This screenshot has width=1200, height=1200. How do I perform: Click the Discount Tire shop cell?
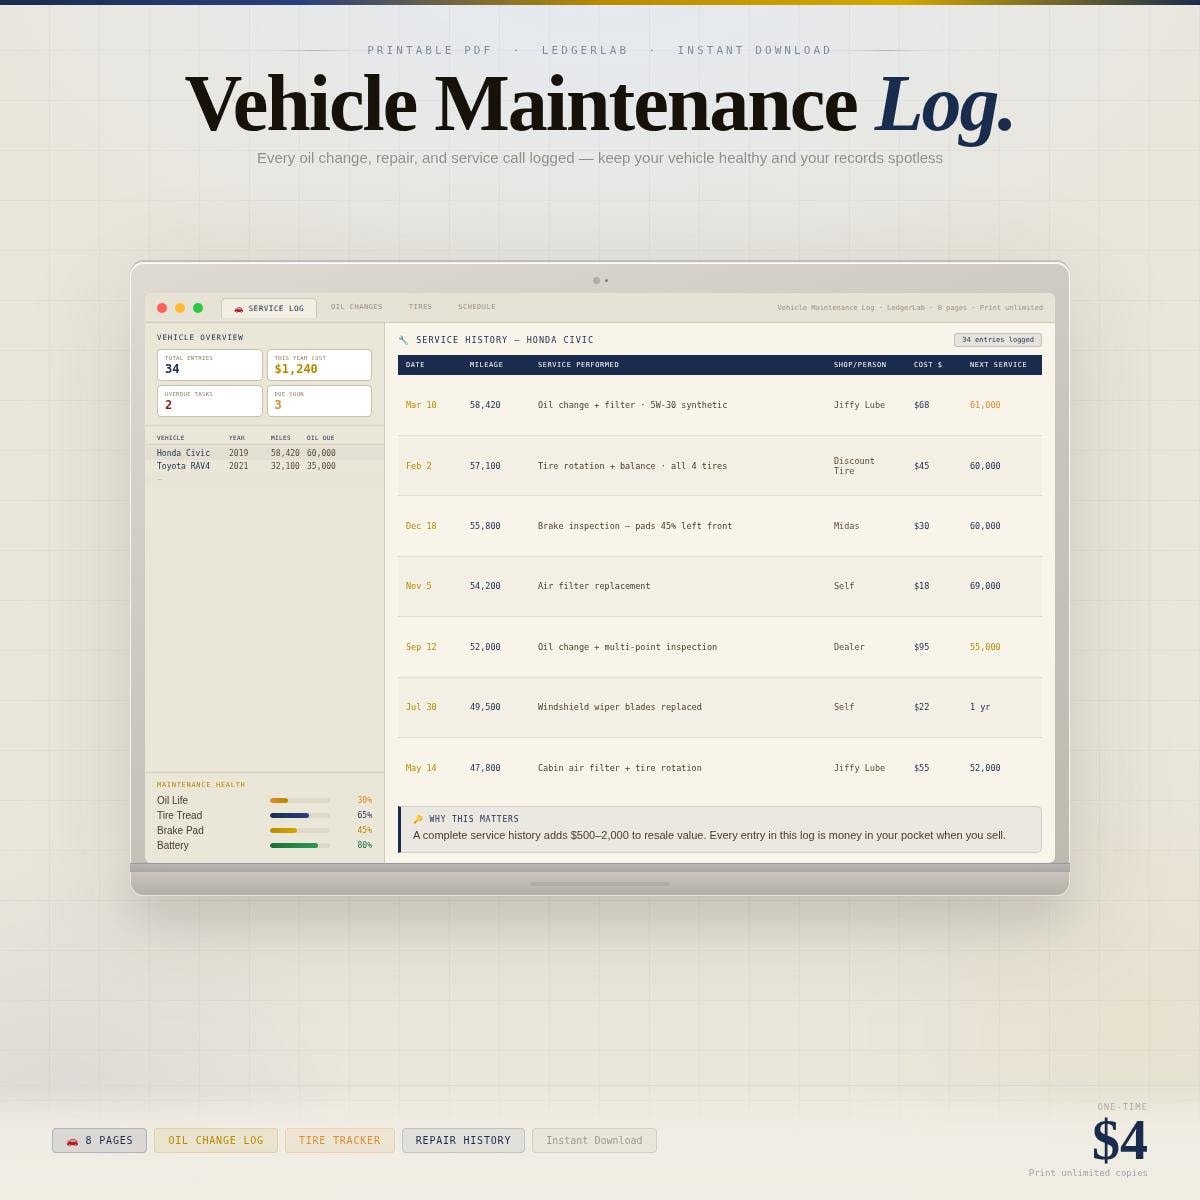[854, 466]
